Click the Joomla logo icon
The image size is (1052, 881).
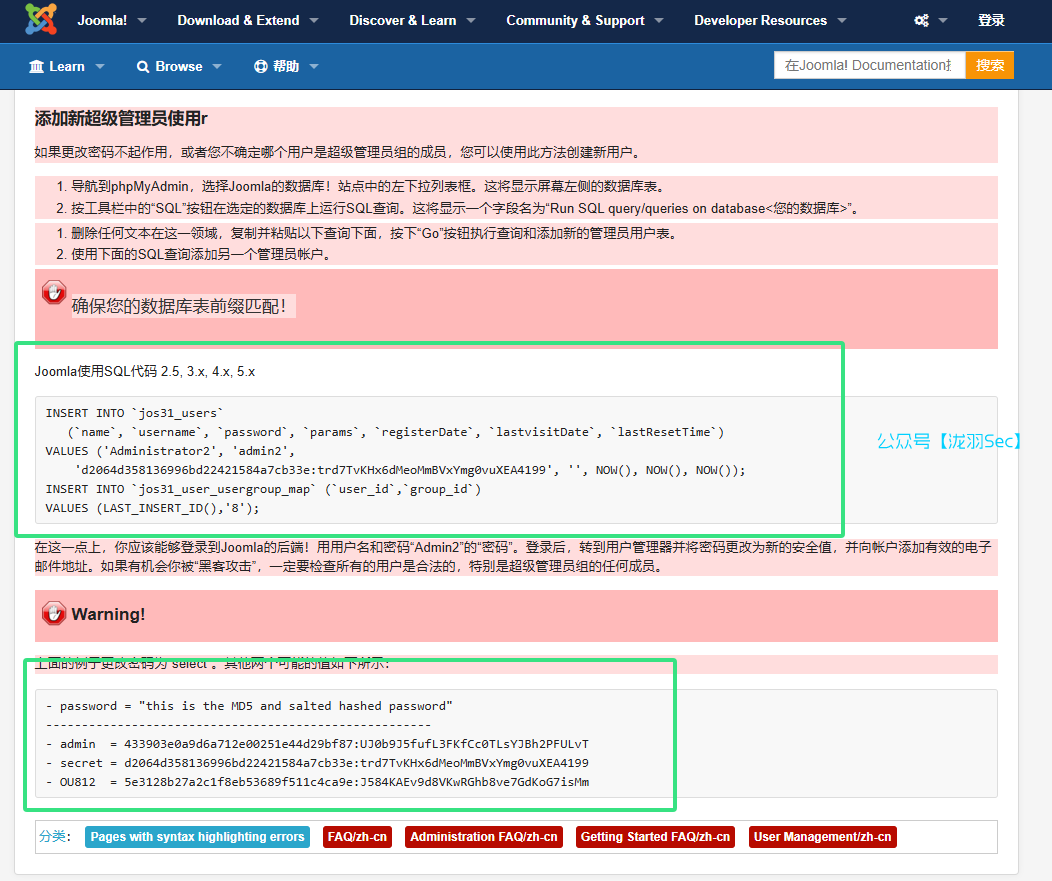[41, 19]
